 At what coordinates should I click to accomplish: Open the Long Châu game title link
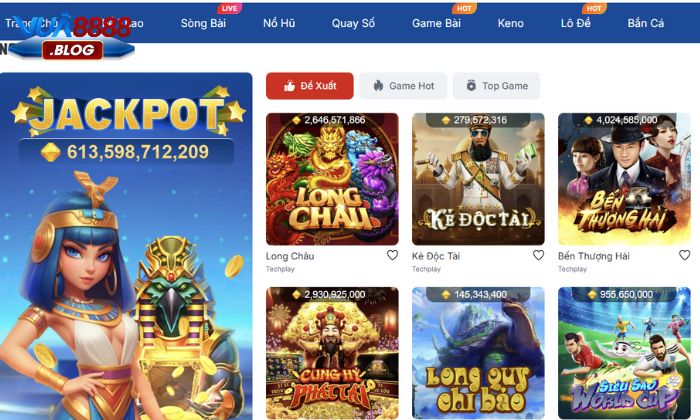point(290,256)
